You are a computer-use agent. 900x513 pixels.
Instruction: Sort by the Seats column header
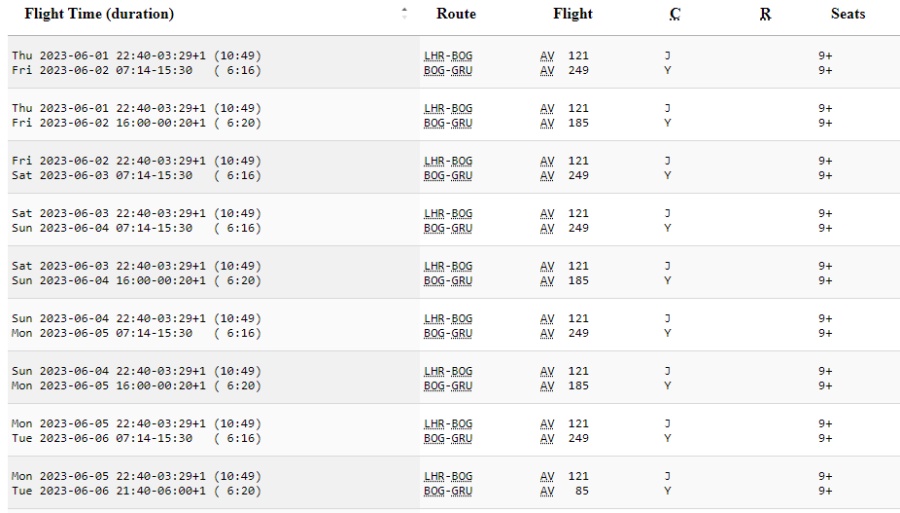[x=847, y=14]
